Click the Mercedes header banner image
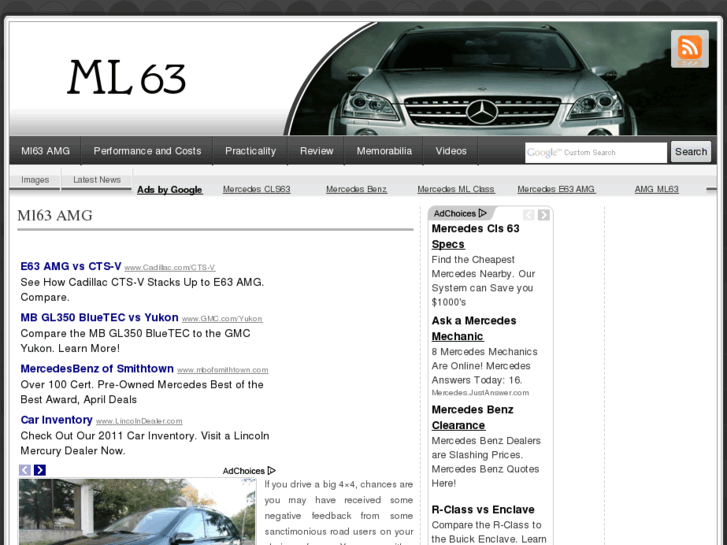Viewport: 727px width, 545px height. [501, 79]
